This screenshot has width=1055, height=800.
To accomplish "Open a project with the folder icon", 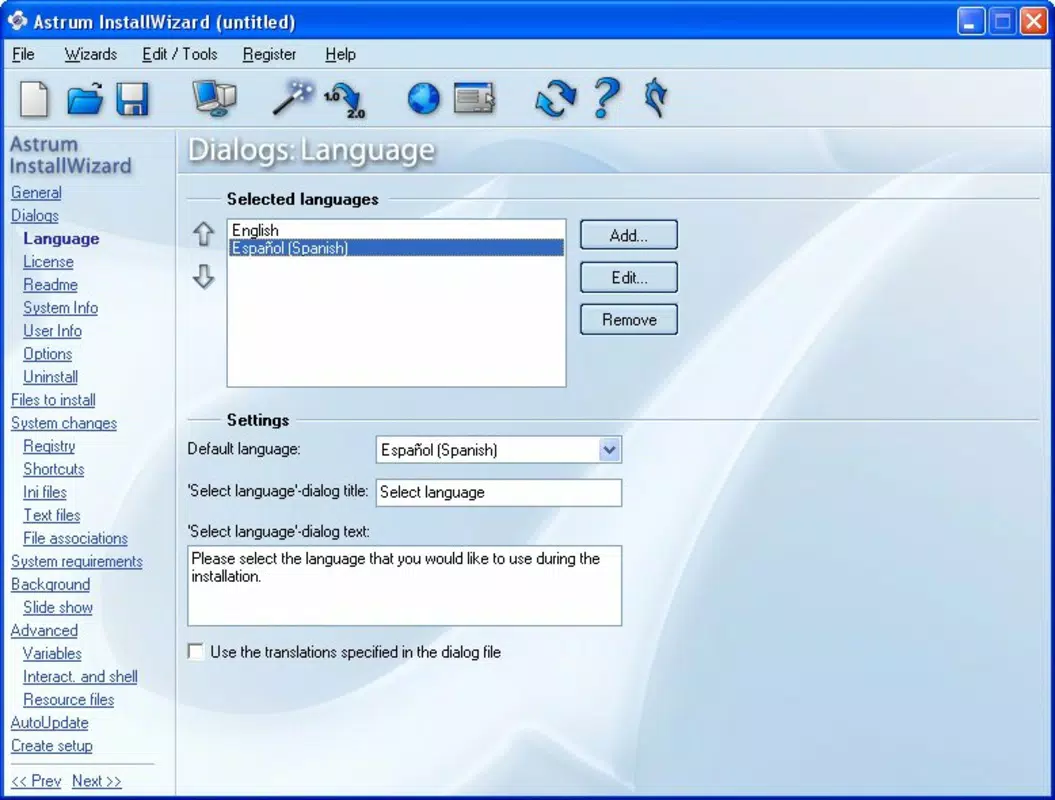I will click(85, 99).
